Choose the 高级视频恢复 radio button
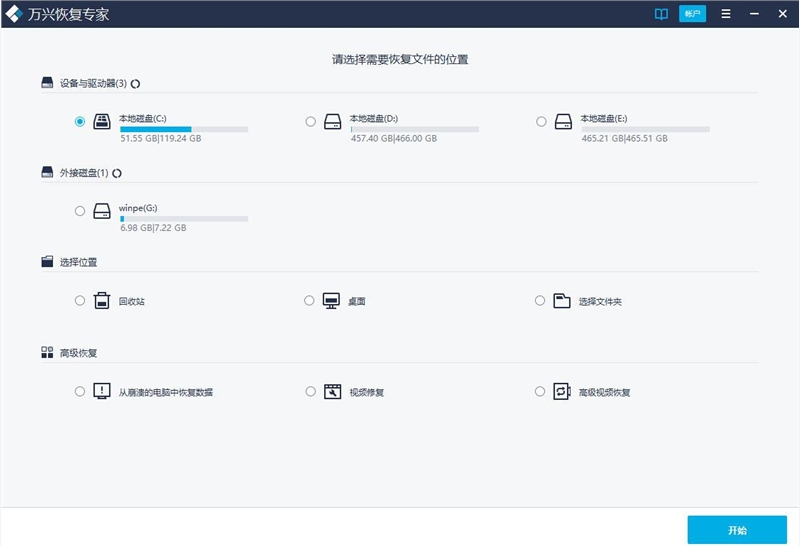 click(x=540, y=391)
